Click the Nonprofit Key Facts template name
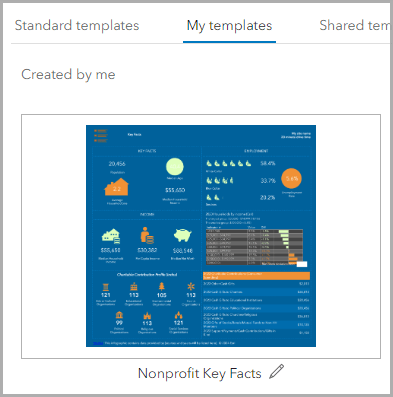The width and height of the screenshot is (393, 397). pos(199,373)
